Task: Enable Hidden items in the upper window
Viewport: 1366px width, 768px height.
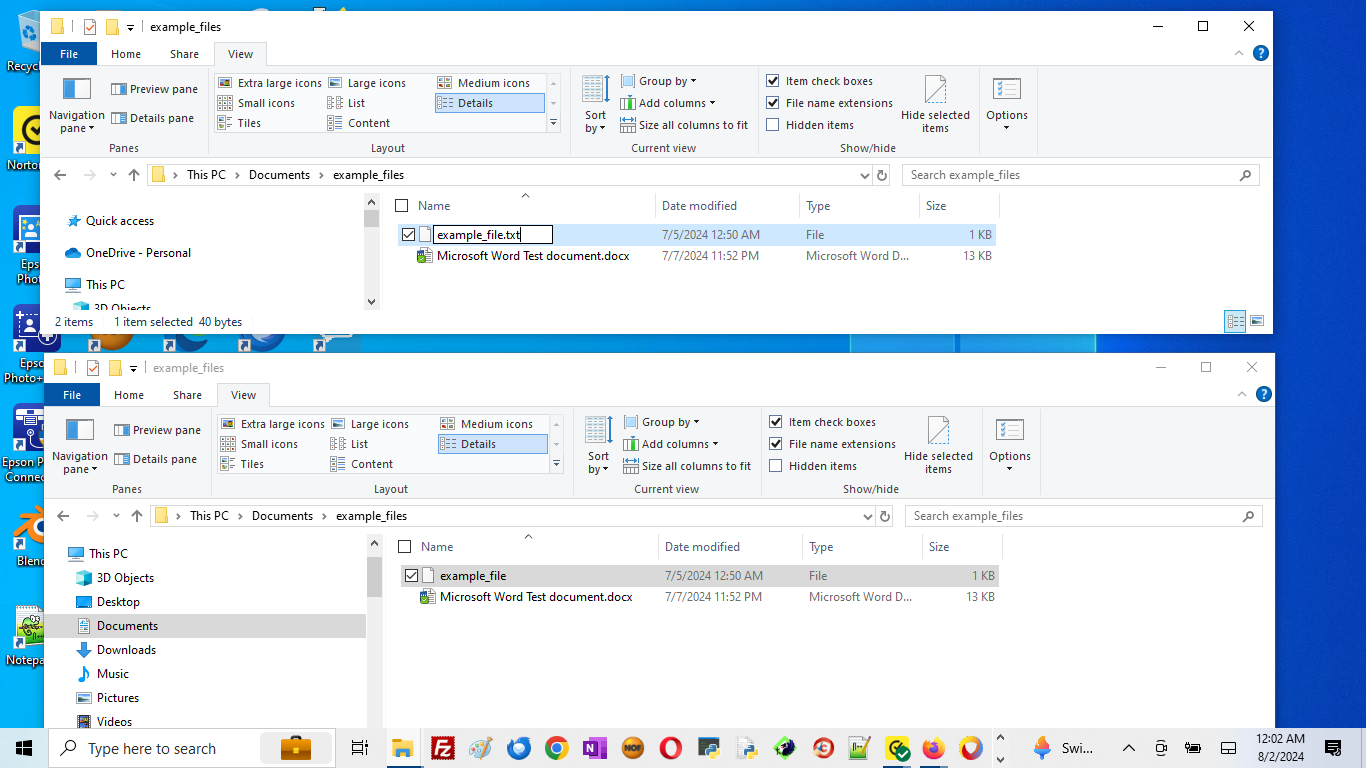Action: (773, 125)
